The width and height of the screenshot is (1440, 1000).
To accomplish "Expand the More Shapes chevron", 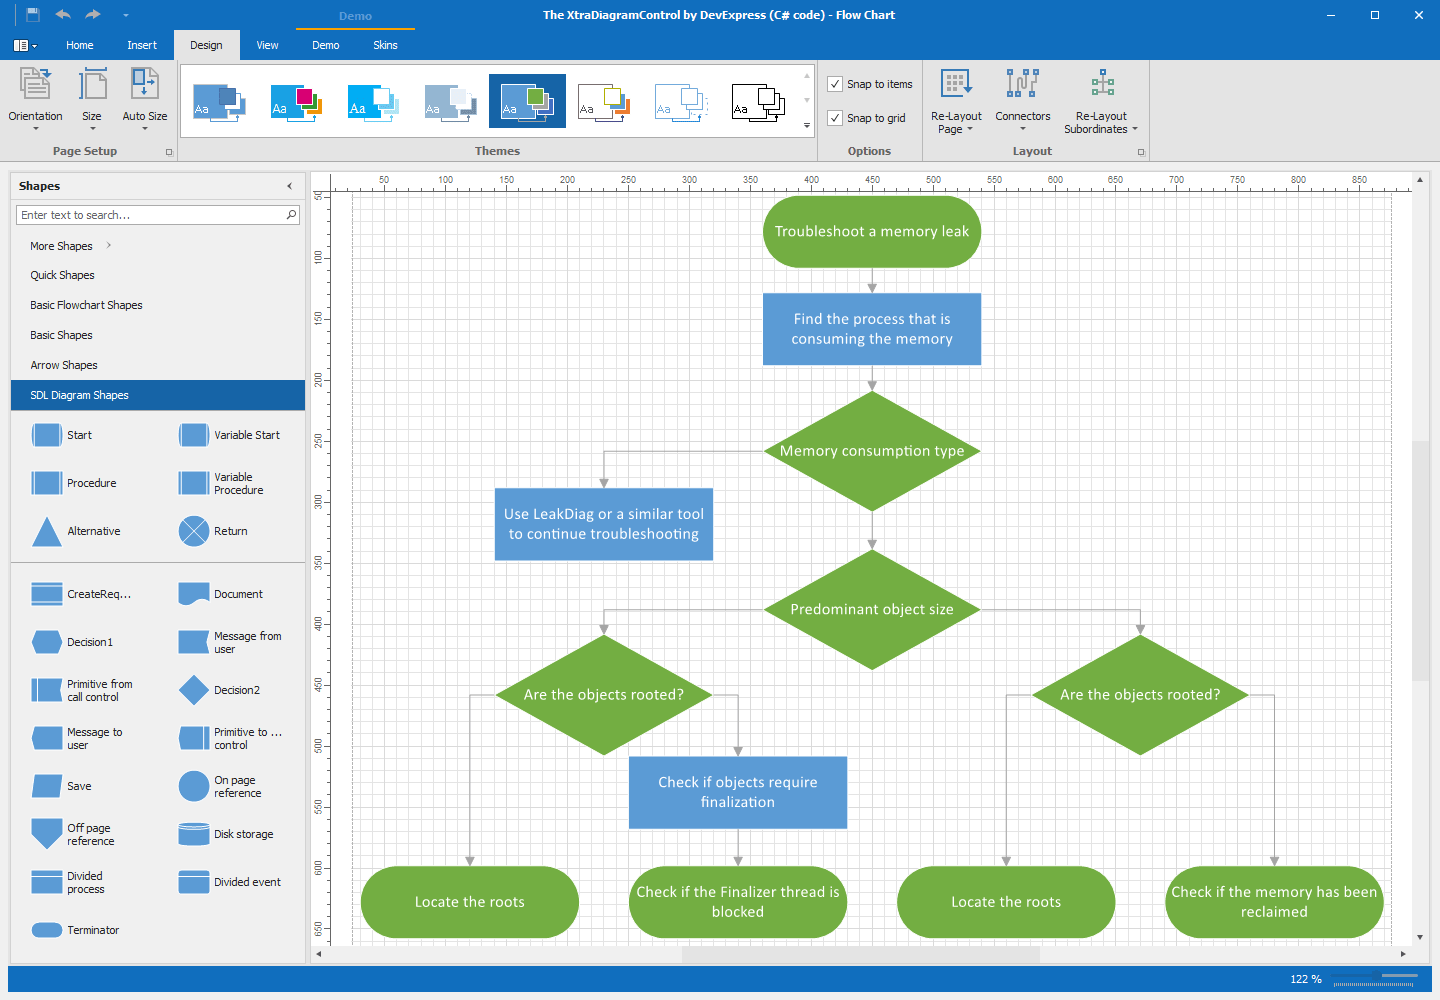I will pos(107,245).
